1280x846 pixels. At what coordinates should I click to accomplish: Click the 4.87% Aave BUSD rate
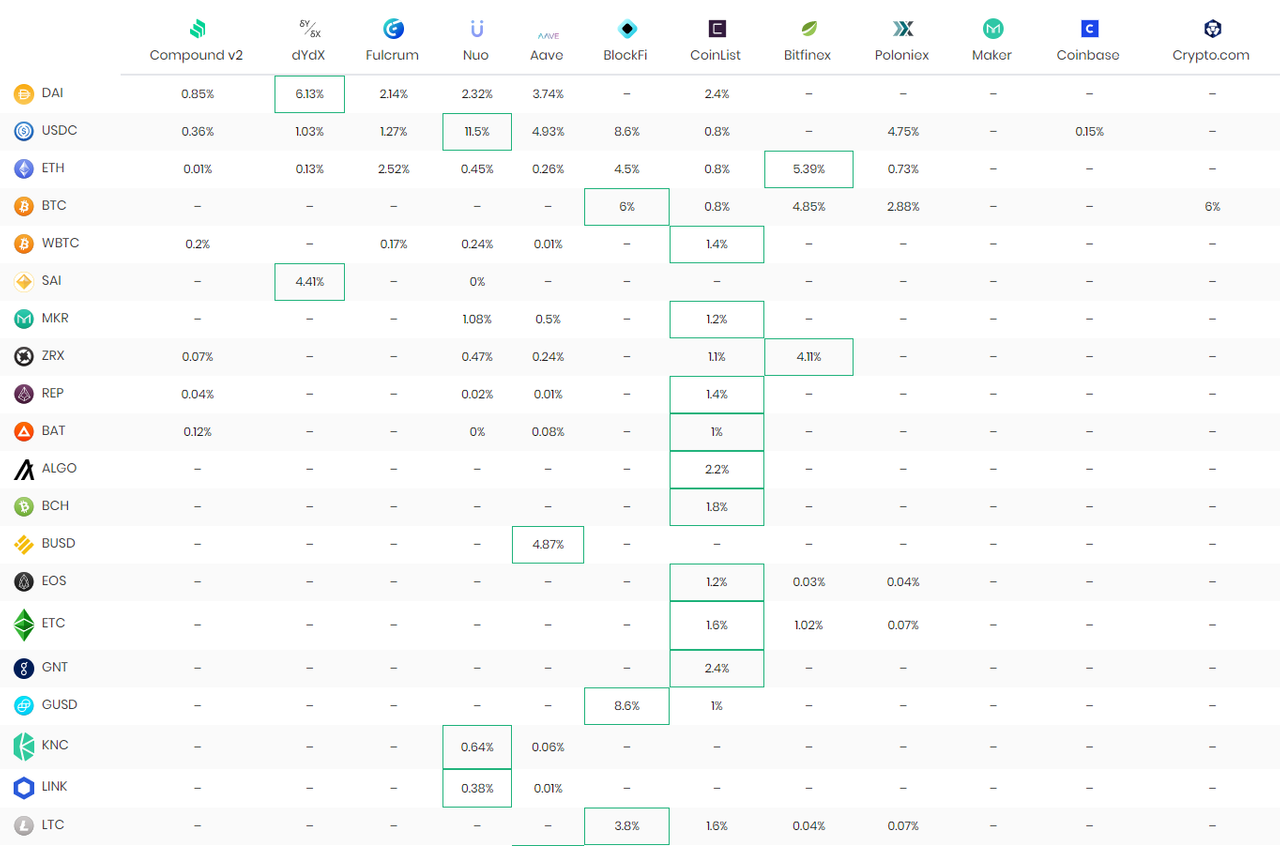pos(548,545)
